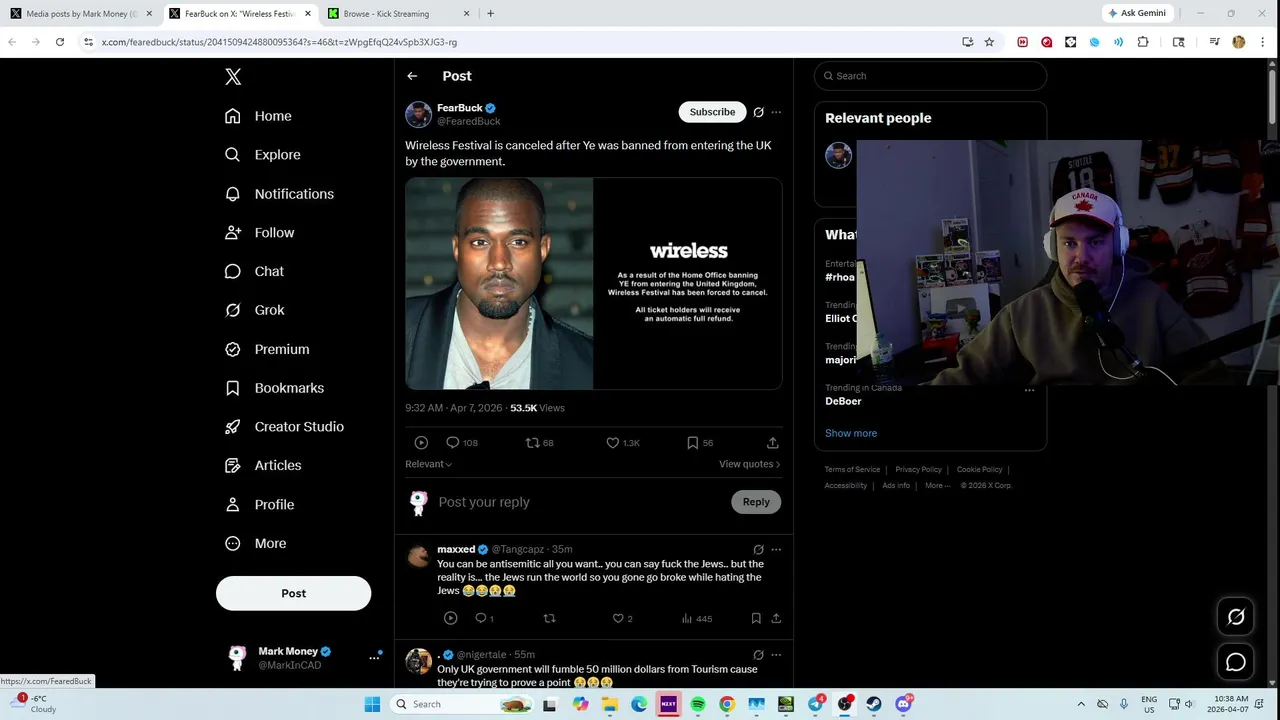
Task: Like maxxed's reply
Action: 622,618
